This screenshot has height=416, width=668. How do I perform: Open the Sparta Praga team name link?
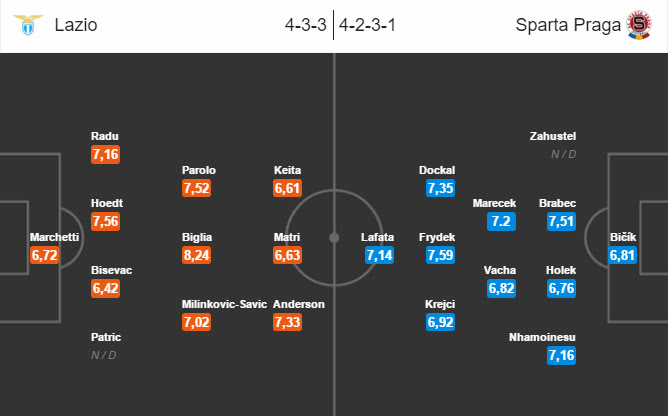click(x=568, y=25)
